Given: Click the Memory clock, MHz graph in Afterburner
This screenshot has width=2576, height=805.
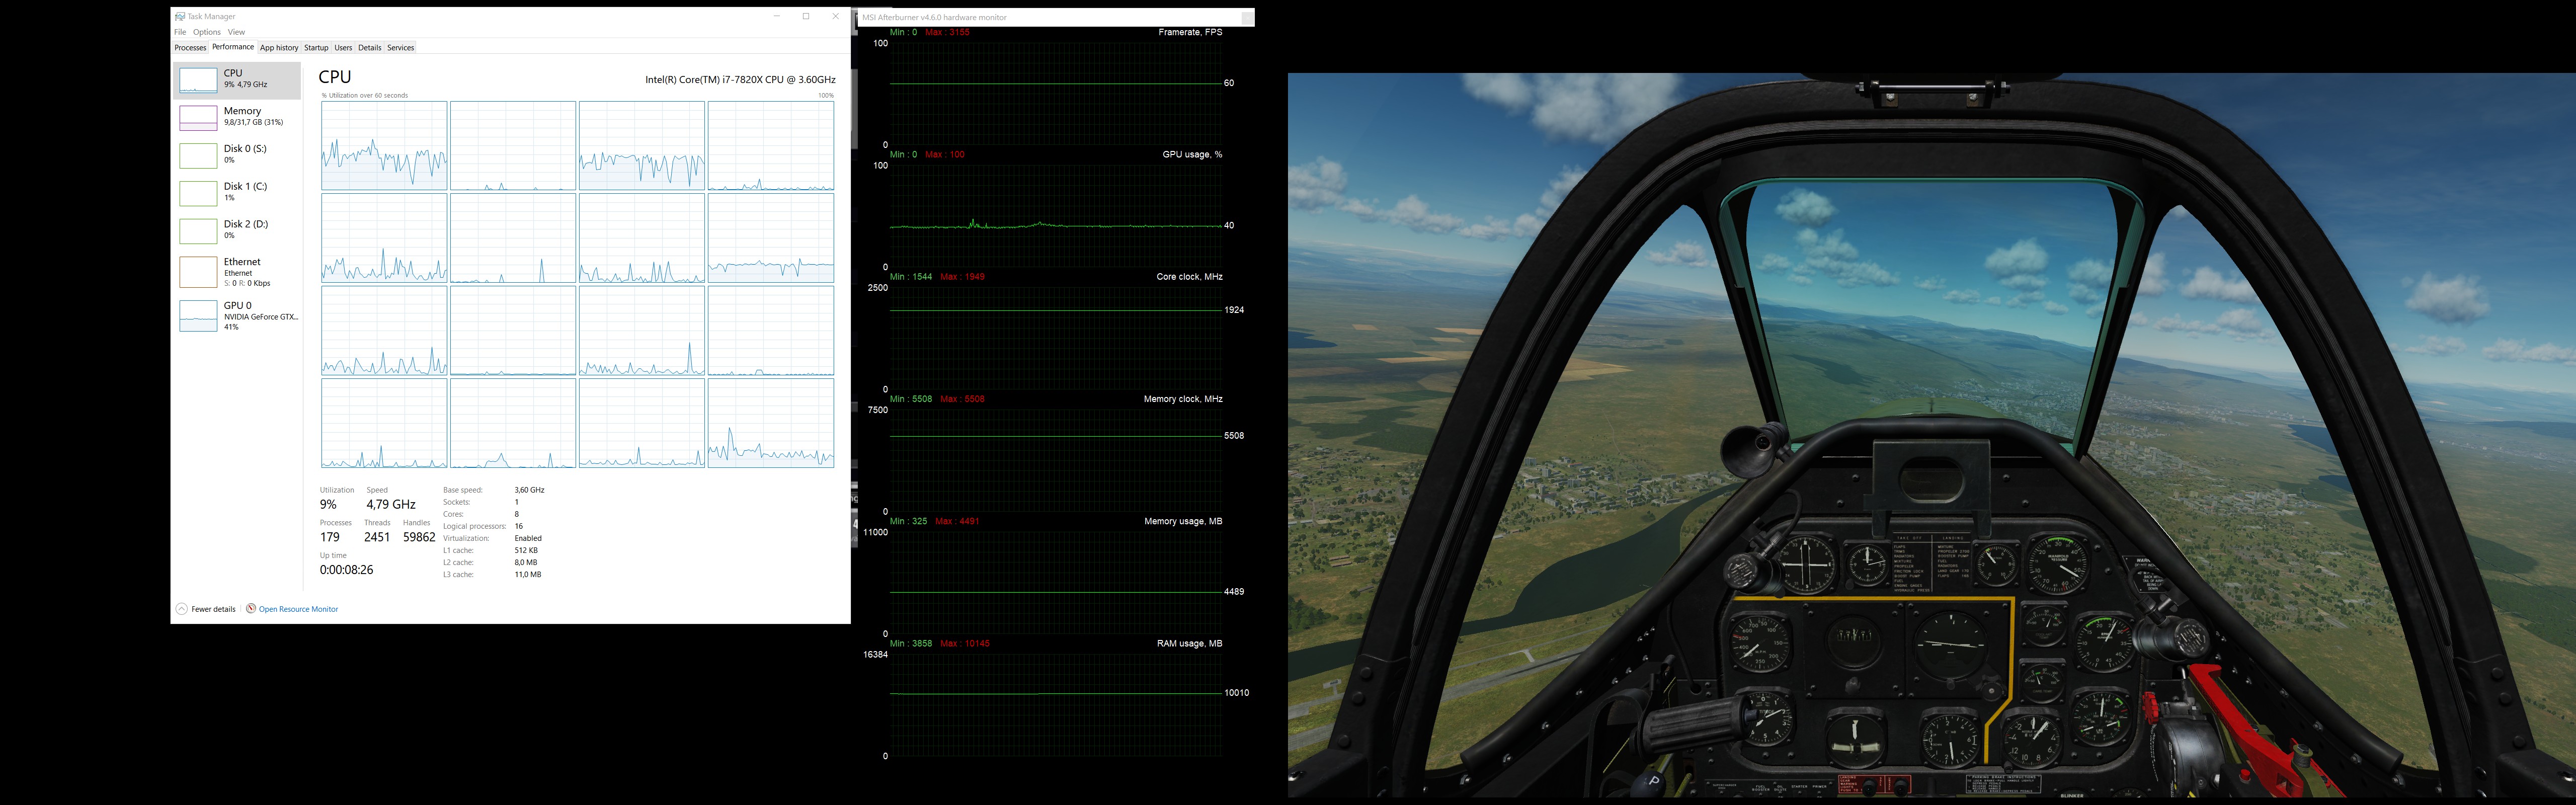Looking at the screenshot, I should click(x=1055, y=461).
